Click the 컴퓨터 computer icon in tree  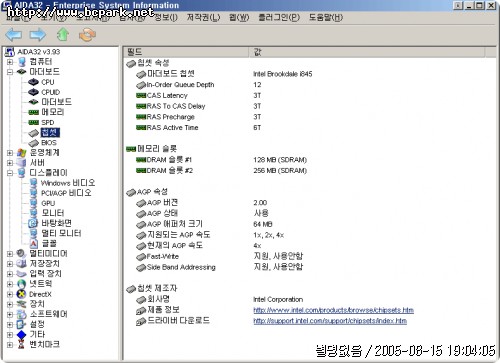tap(22, 62)
